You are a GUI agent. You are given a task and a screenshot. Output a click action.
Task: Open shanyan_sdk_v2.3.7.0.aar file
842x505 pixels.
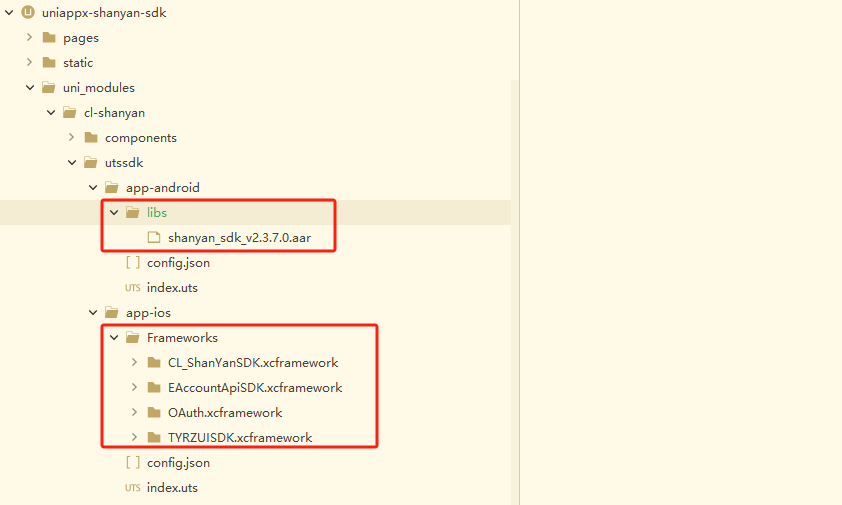pyautogui.click(x=239, y=237)
